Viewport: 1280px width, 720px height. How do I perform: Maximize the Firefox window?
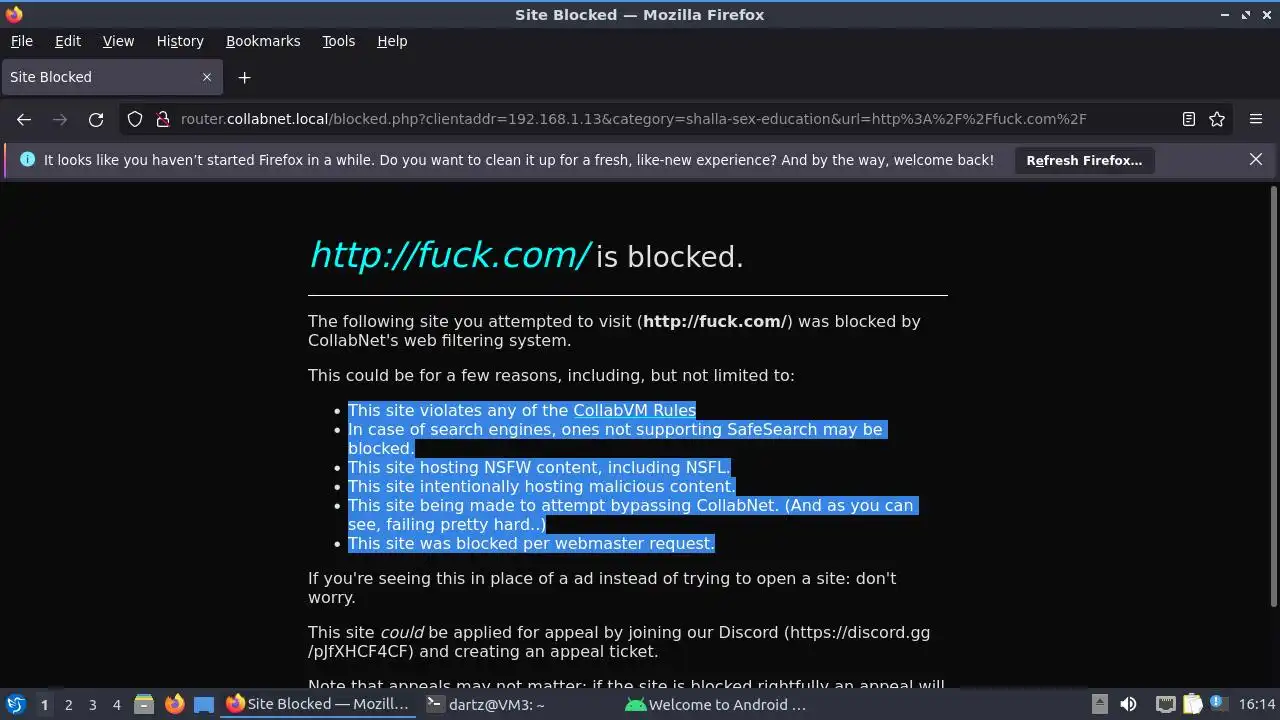coord(1246,15)
